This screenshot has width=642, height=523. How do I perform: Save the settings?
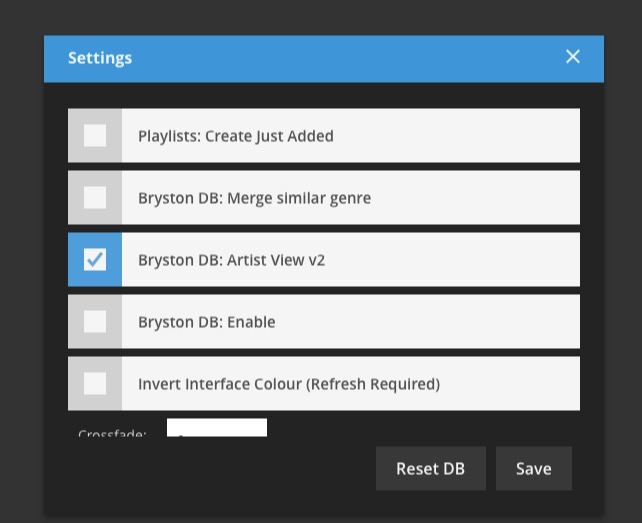[x=533, y=469]
